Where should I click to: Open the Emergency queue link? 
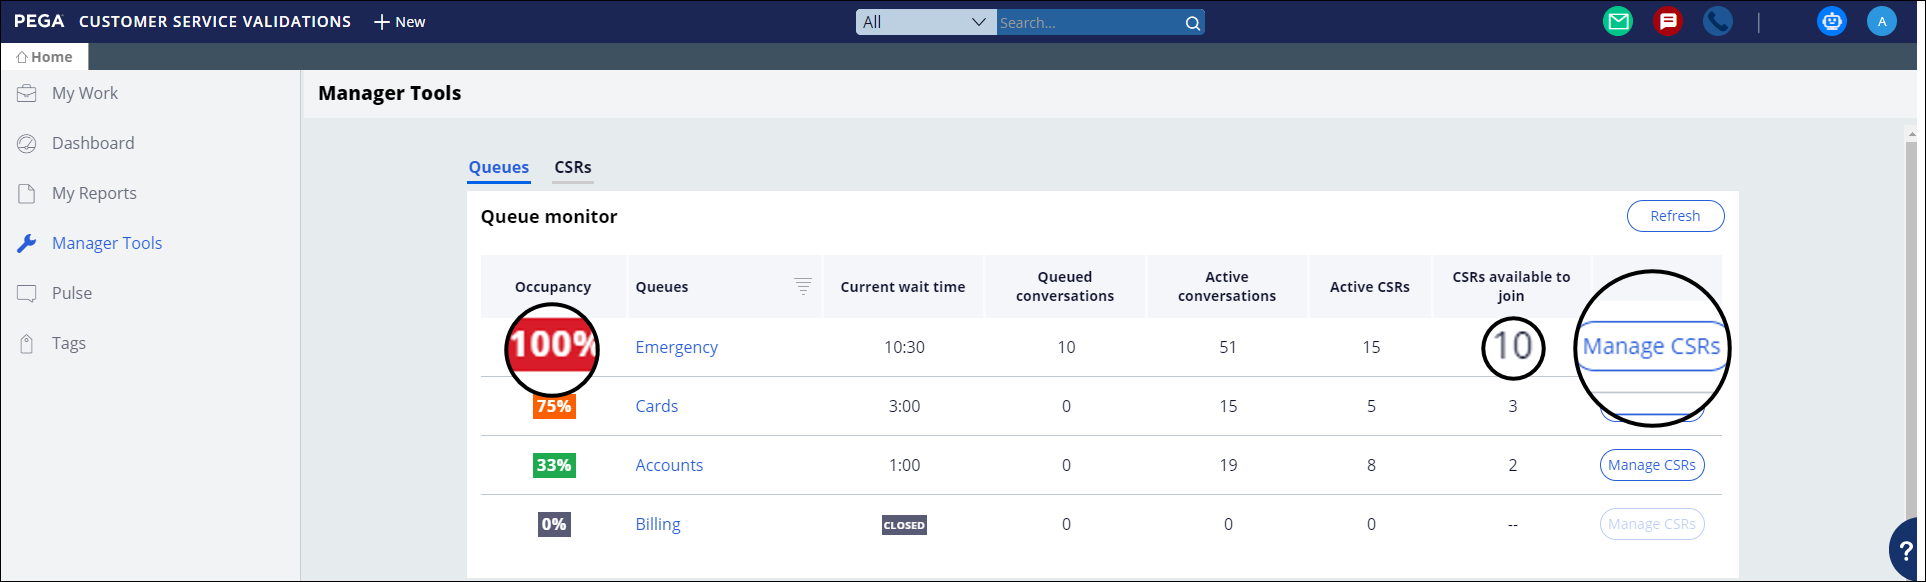(x=676, y=347)
